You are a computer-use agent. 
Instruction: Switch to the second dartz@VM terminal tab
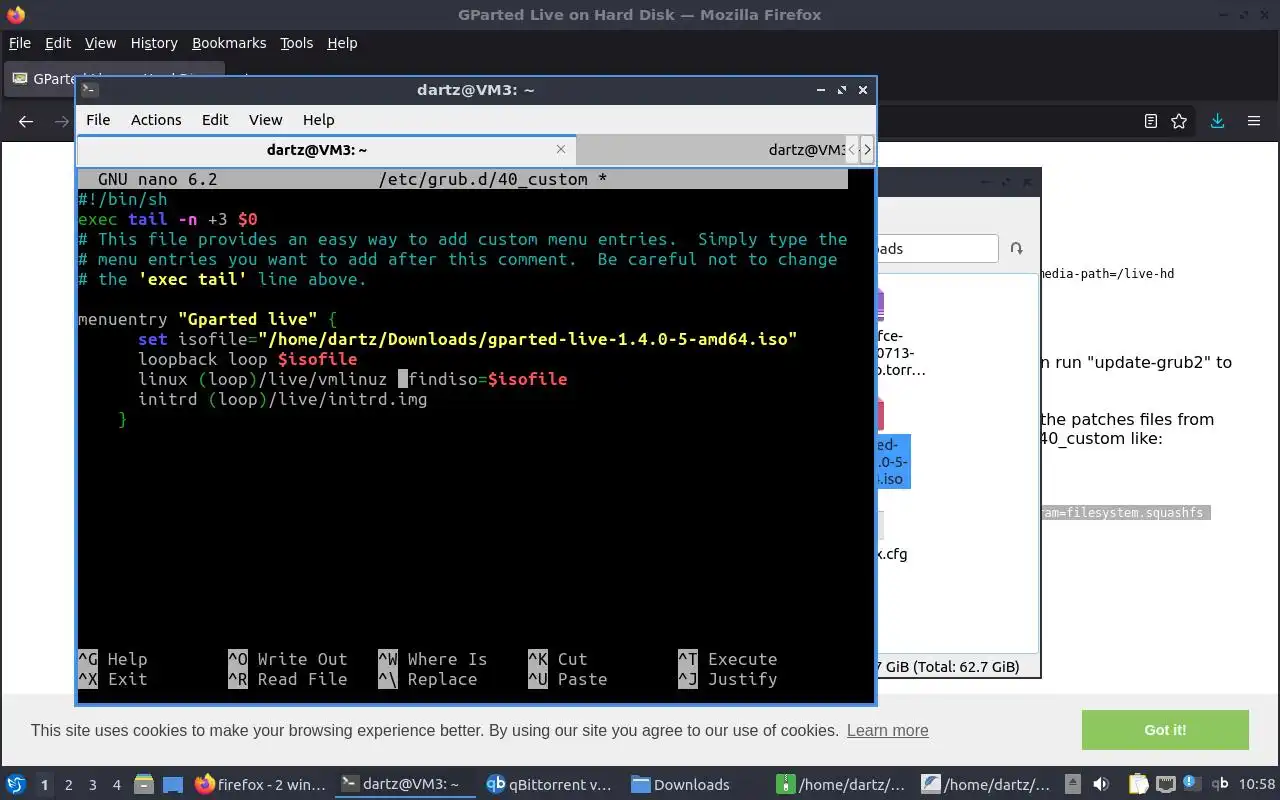coord(712,149)
